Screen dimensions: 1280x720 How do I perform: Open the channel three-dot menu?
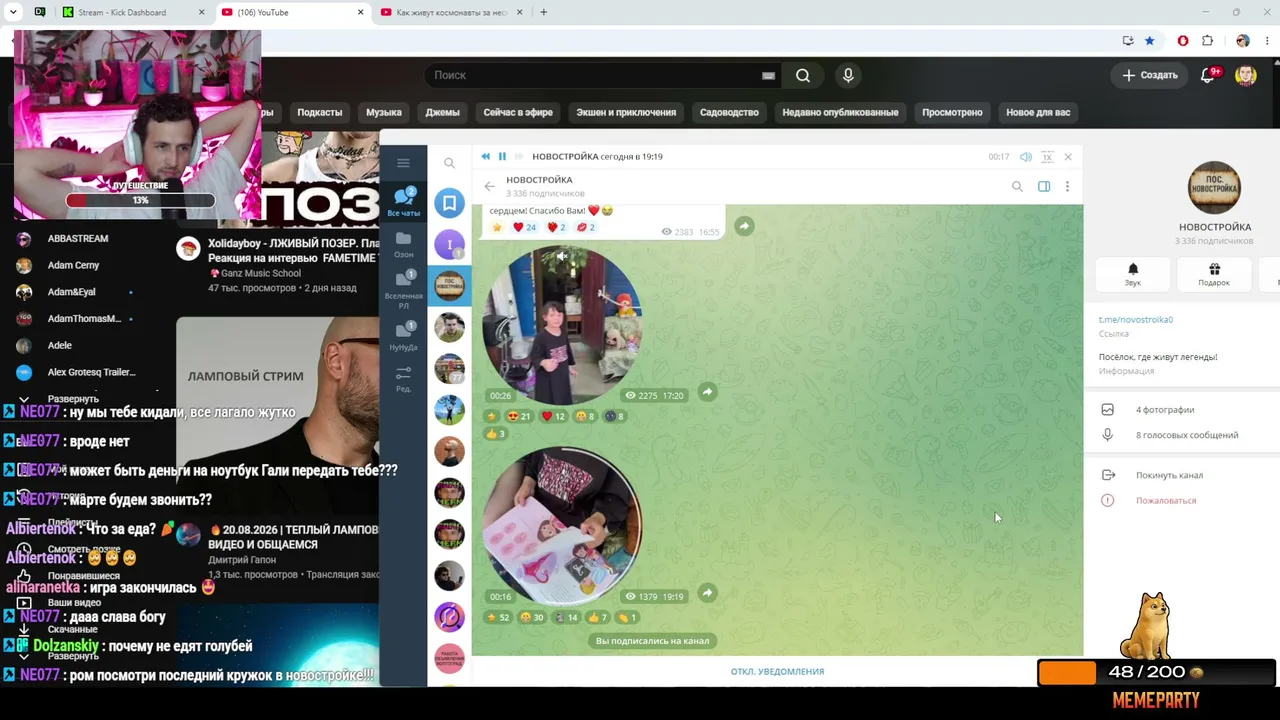click(1067, 186)
